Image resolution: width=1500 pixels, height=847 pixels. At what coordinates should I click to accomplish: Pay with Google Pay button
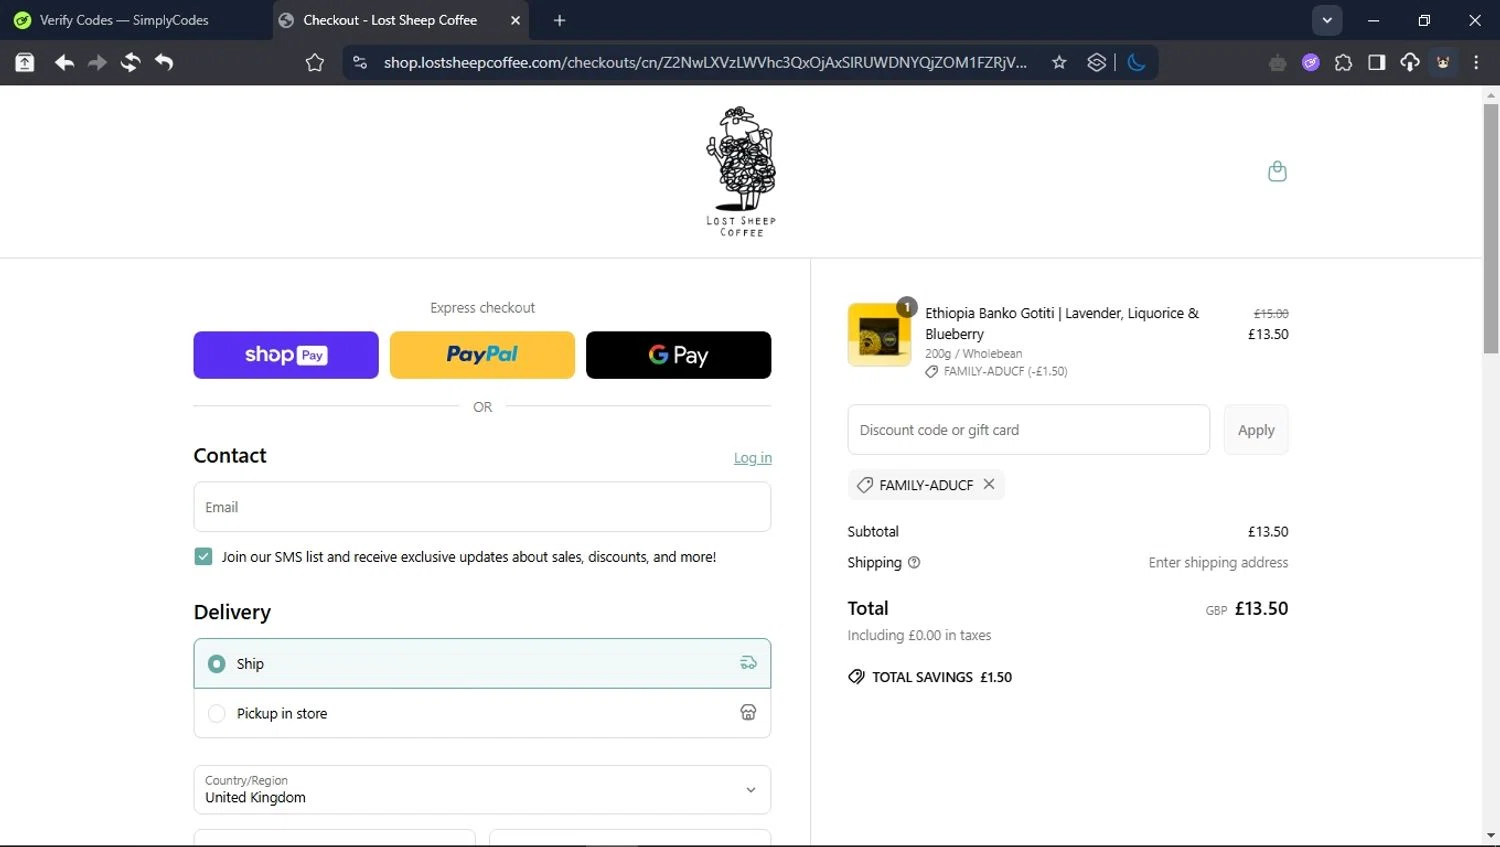click(x=678, y=355)
